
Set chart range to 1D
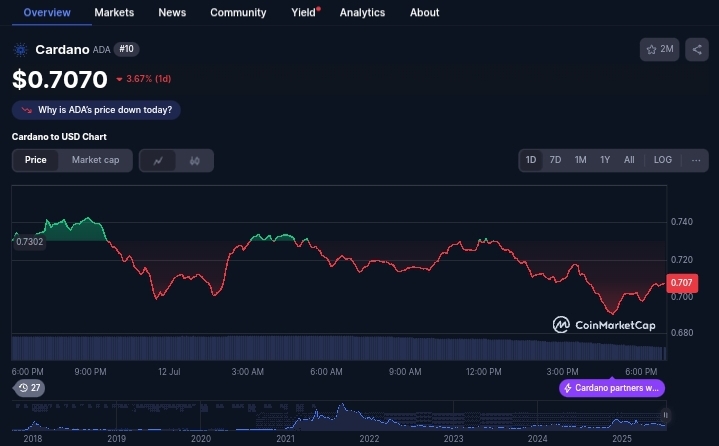[x=531, y=160]
